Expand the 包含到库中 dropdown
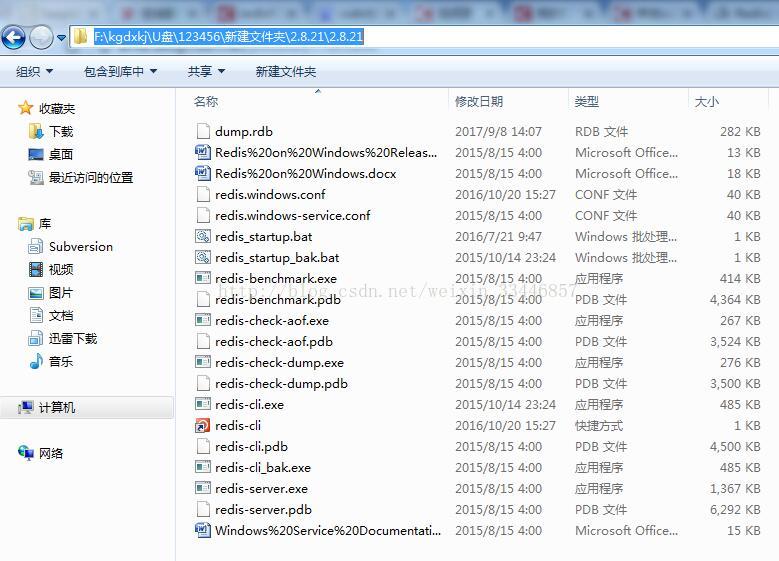 click(x=121, y=72)
